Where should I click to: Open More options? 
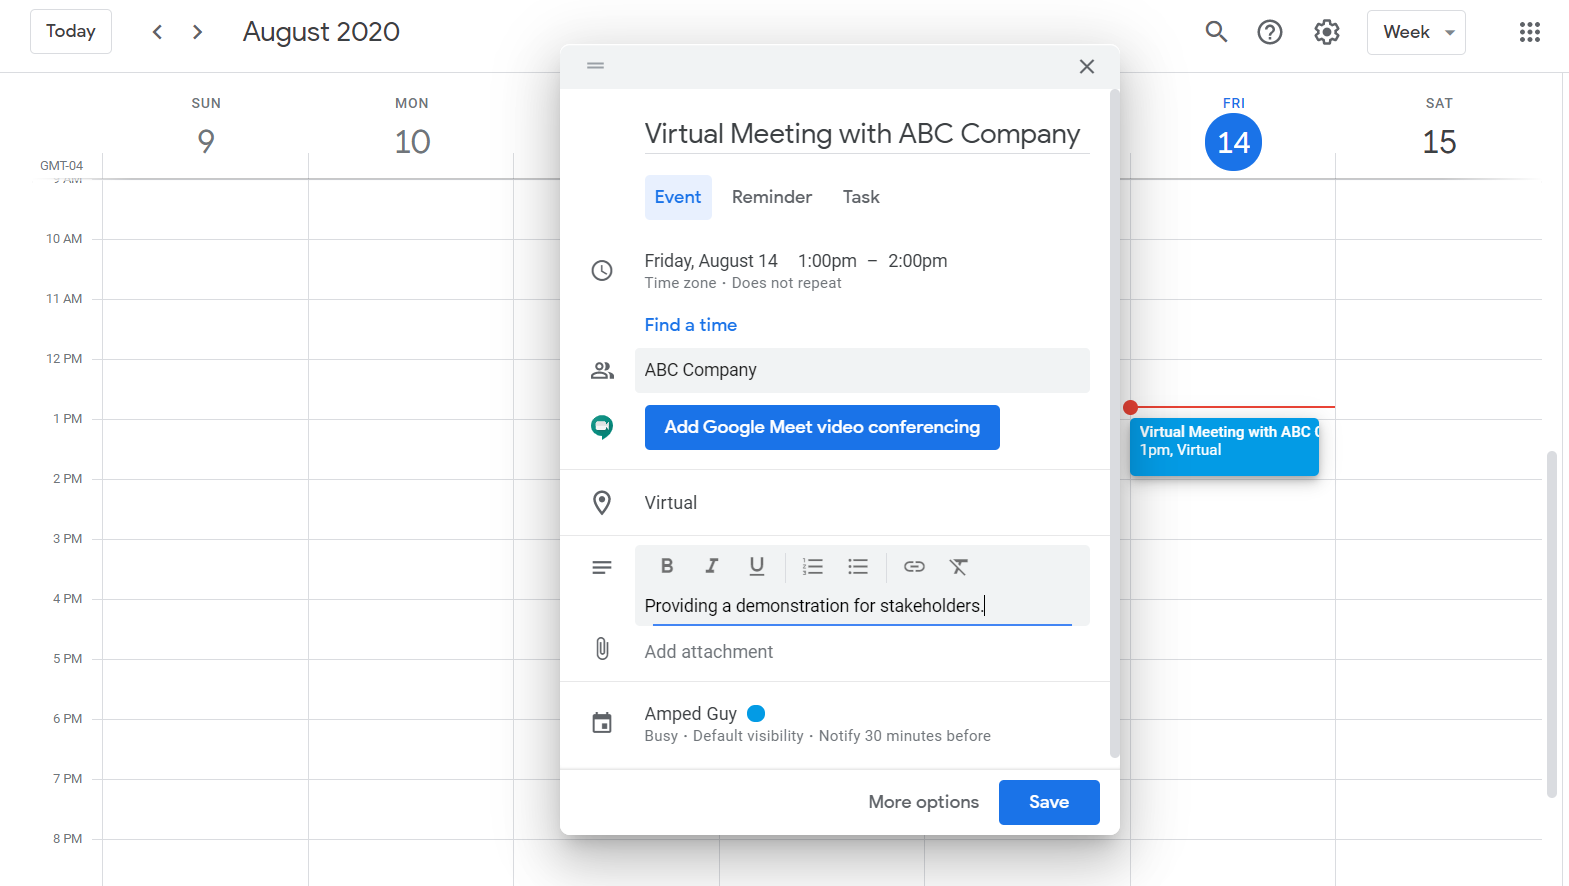point(924,802)
